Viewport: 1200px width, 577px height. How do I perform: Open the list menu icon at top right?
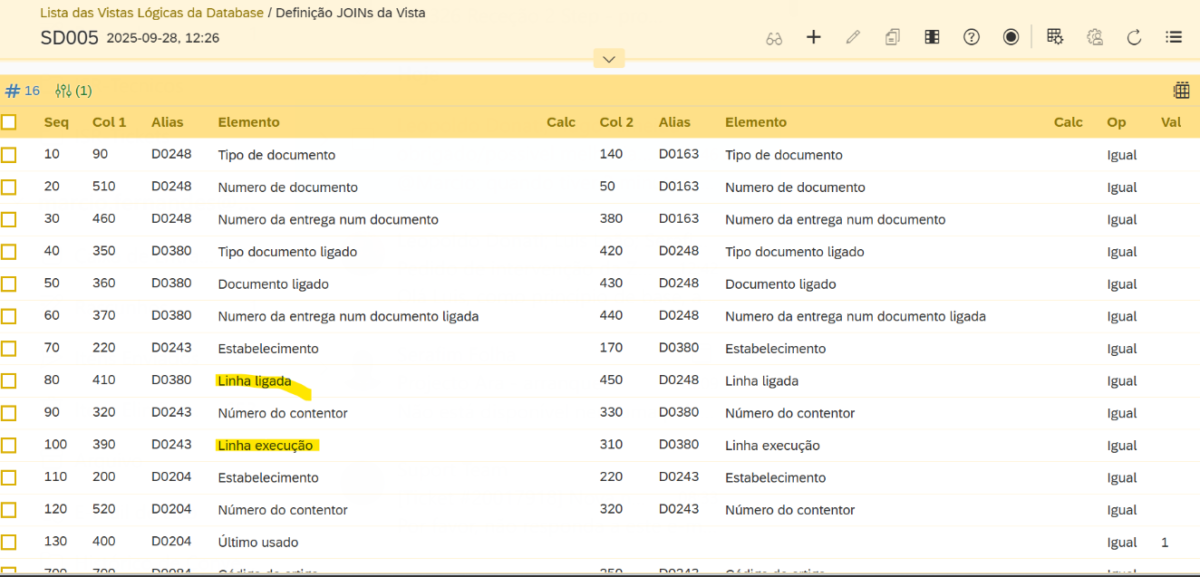1174,37
